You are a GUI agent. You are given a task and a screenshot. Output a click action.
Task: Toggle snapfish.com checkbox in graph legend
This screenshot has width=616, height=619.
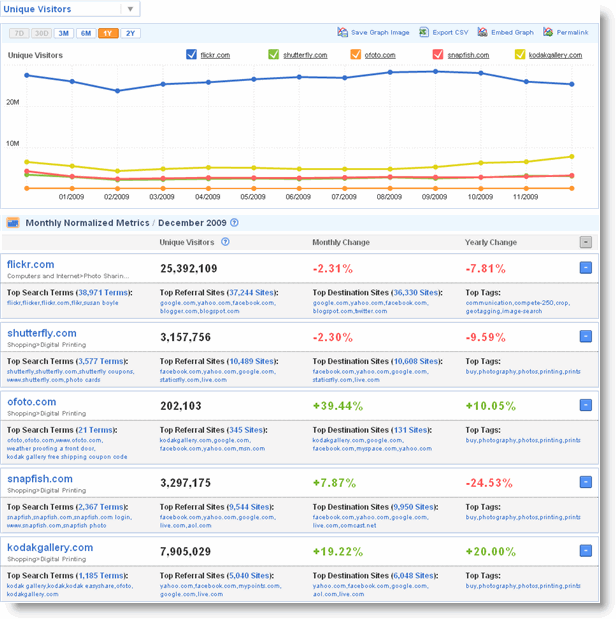(438, 54)
